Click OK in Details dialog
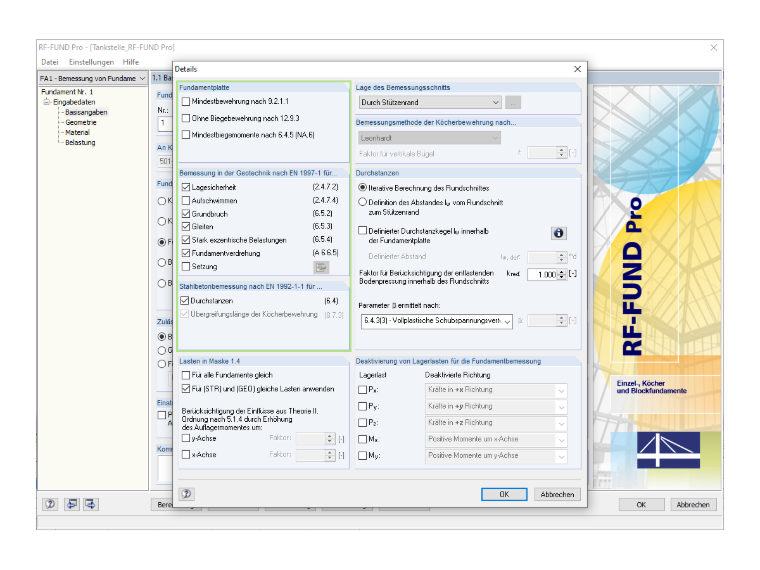 tap(504, 494)
